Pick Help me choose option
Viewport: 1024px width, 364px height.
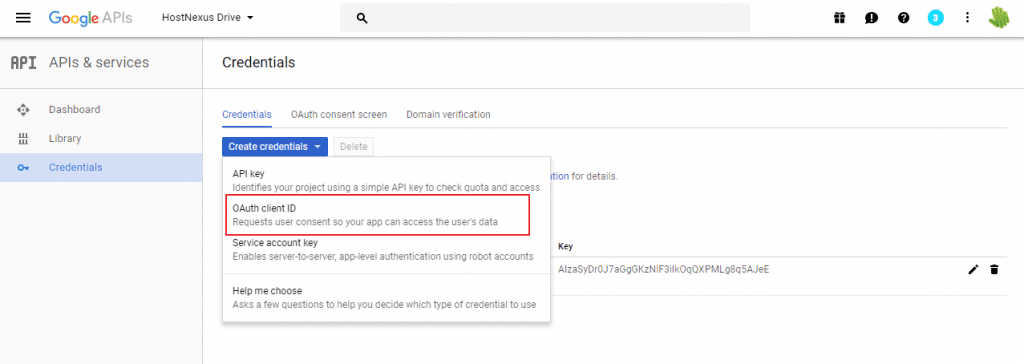pos(386,297)
